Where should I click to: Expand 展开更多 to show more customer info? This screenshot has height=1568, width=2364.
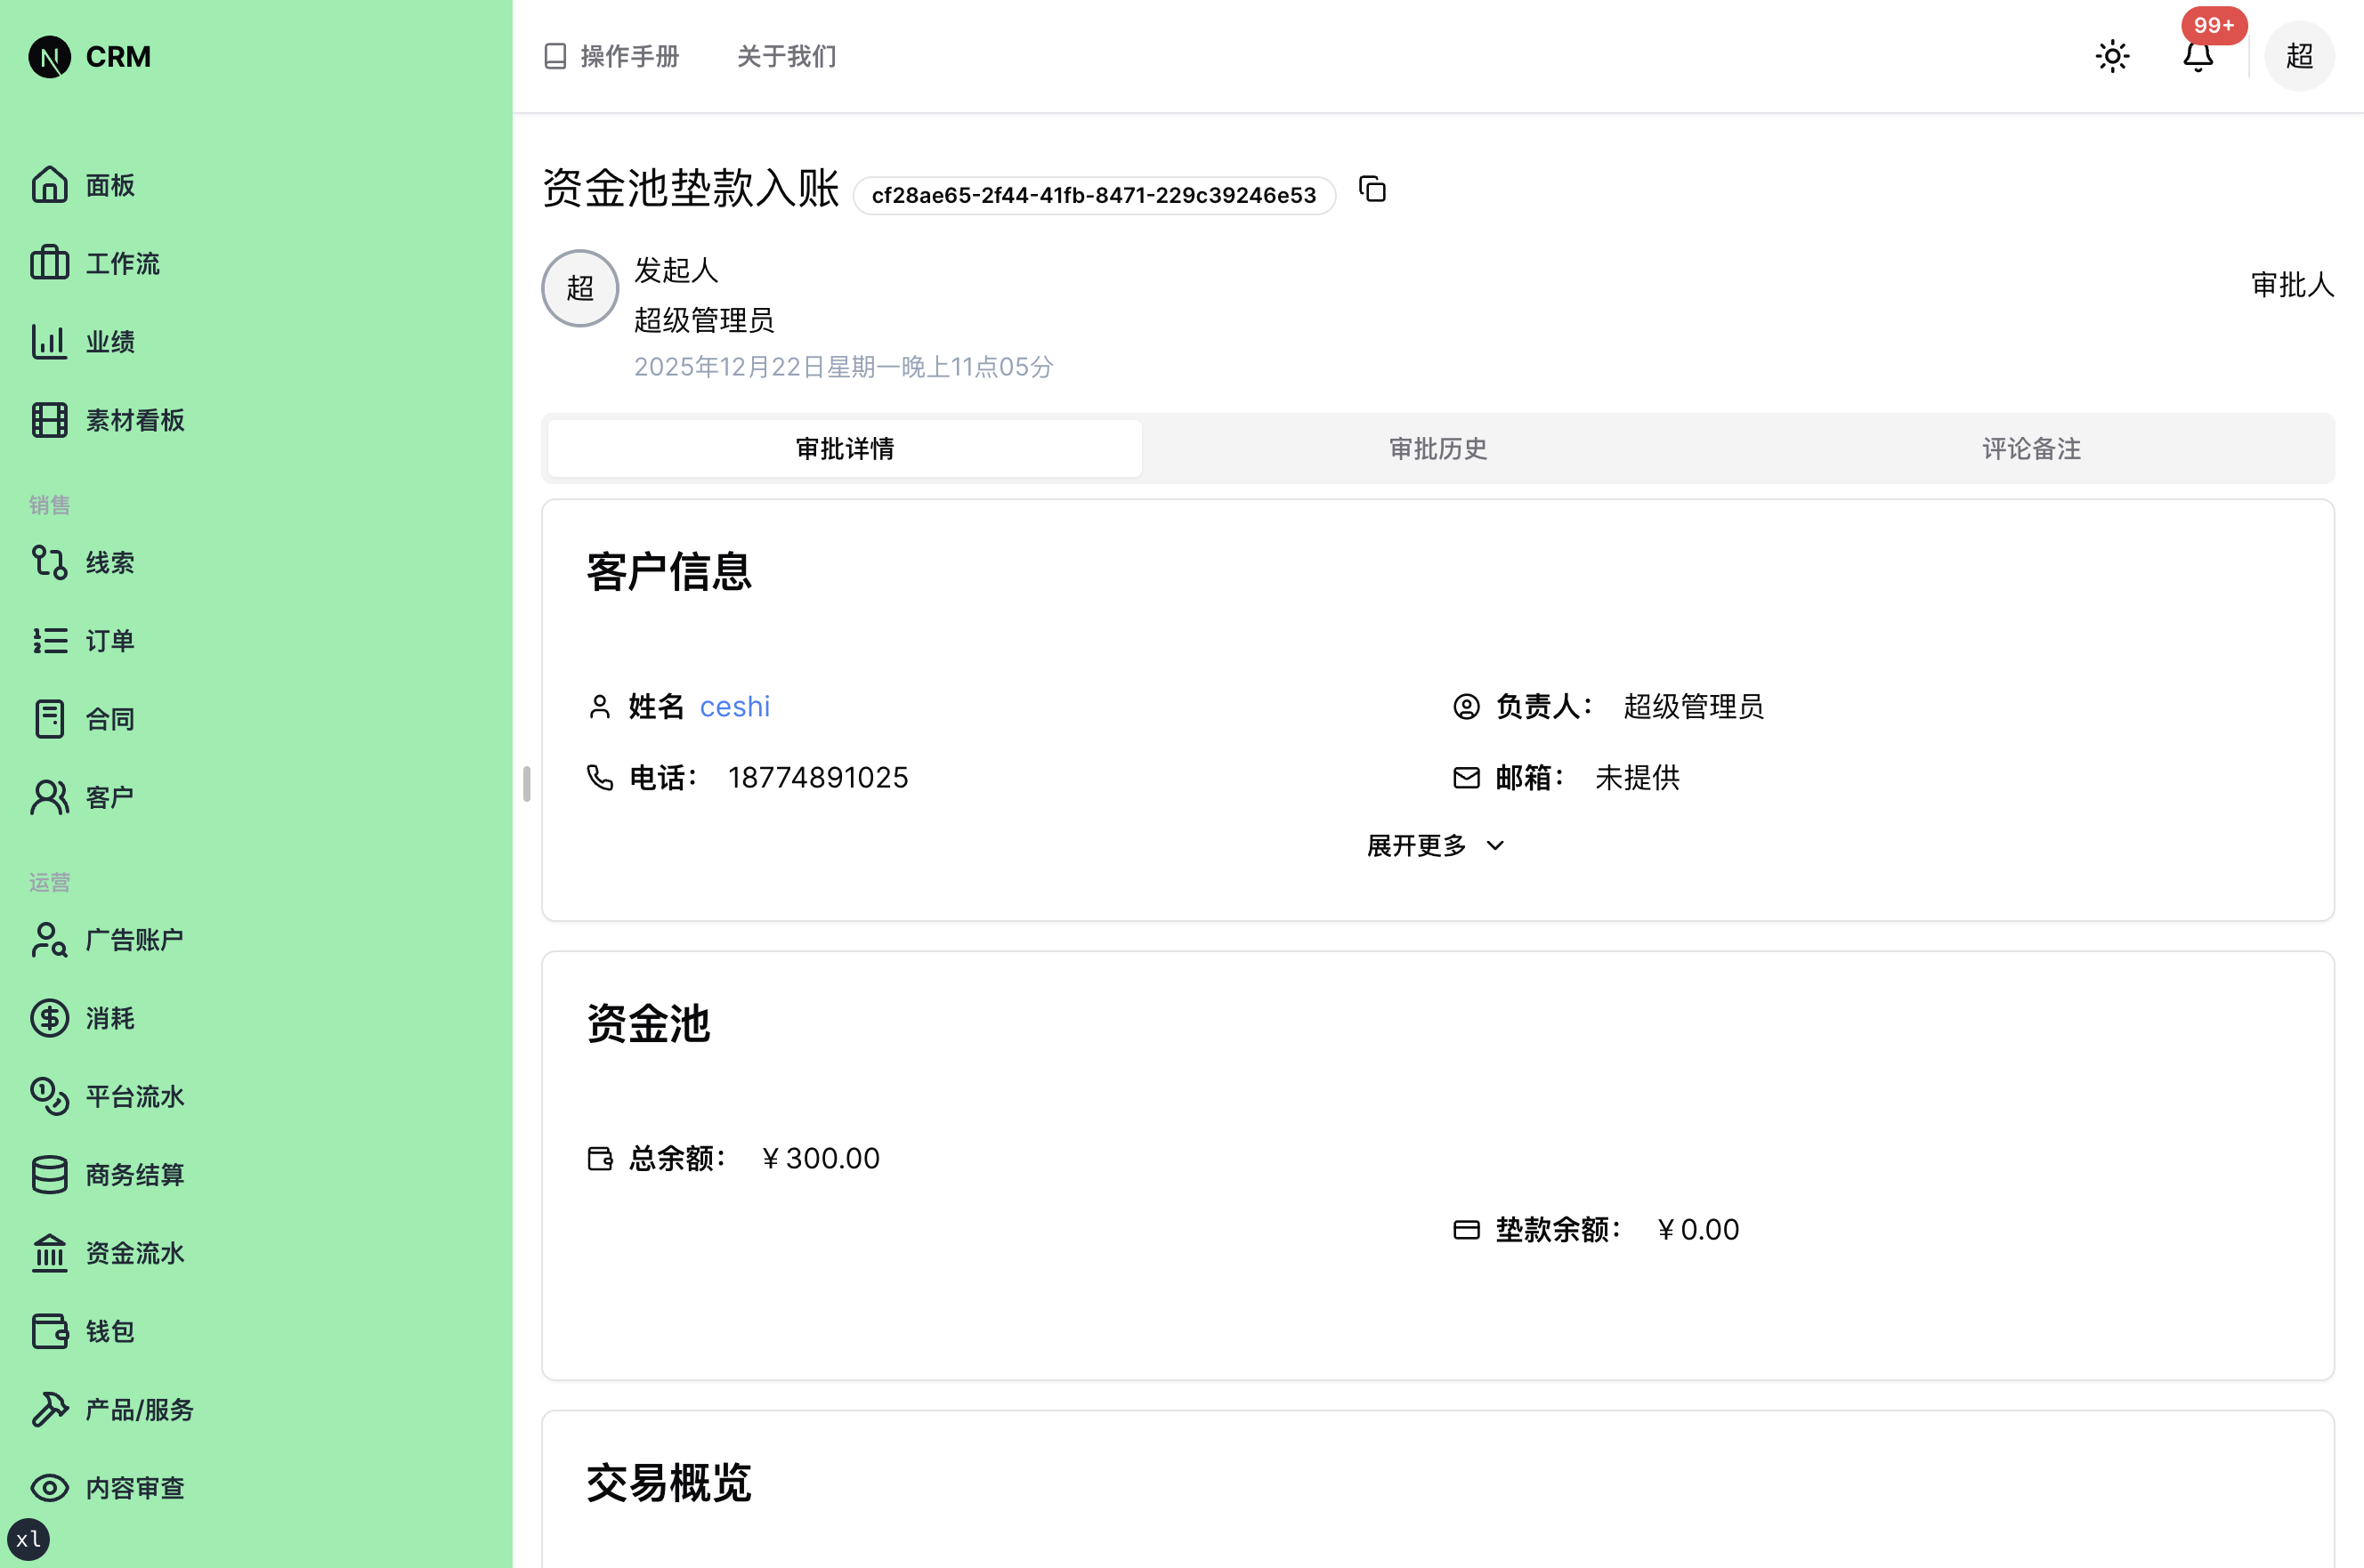tap(1435, 845)
